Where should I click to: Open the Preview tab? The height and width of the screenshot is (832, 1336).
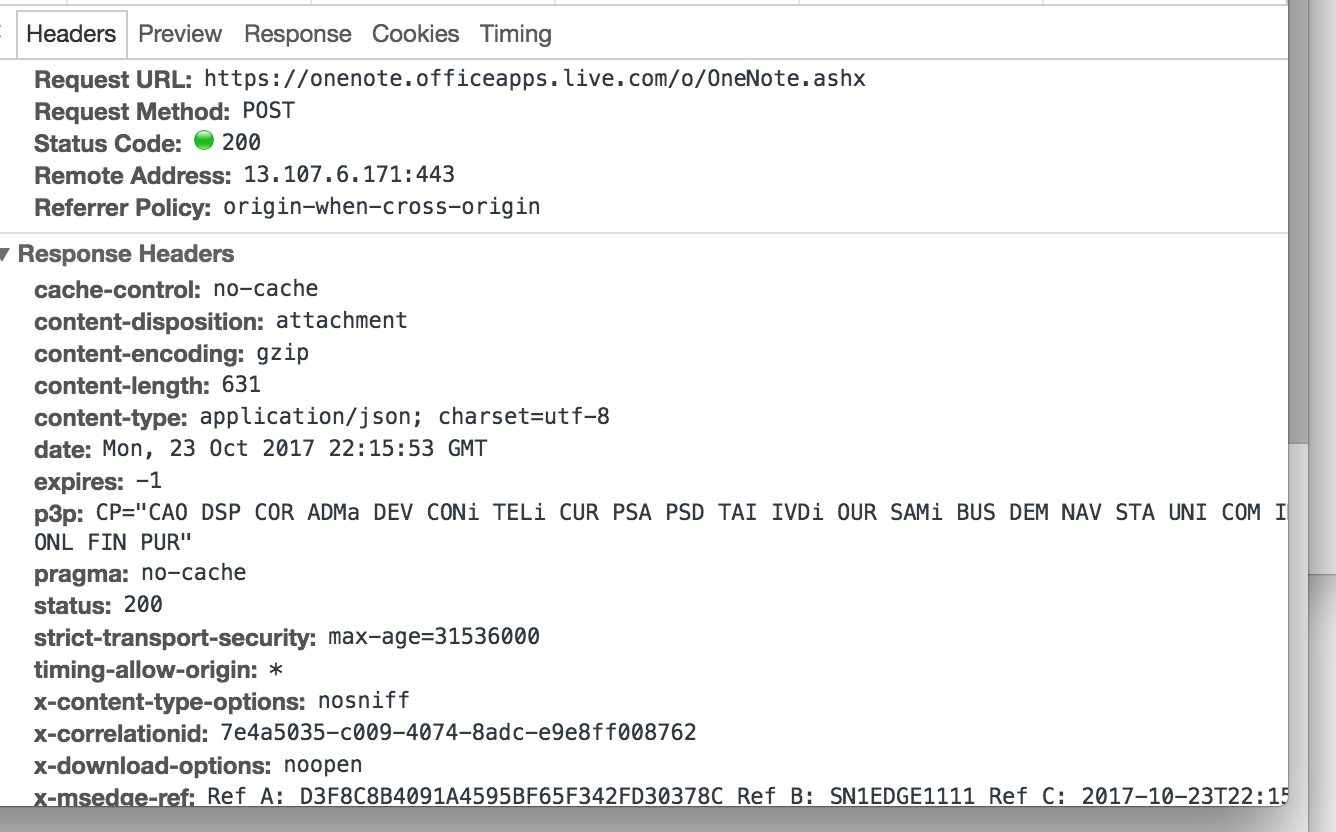point(180,34)
